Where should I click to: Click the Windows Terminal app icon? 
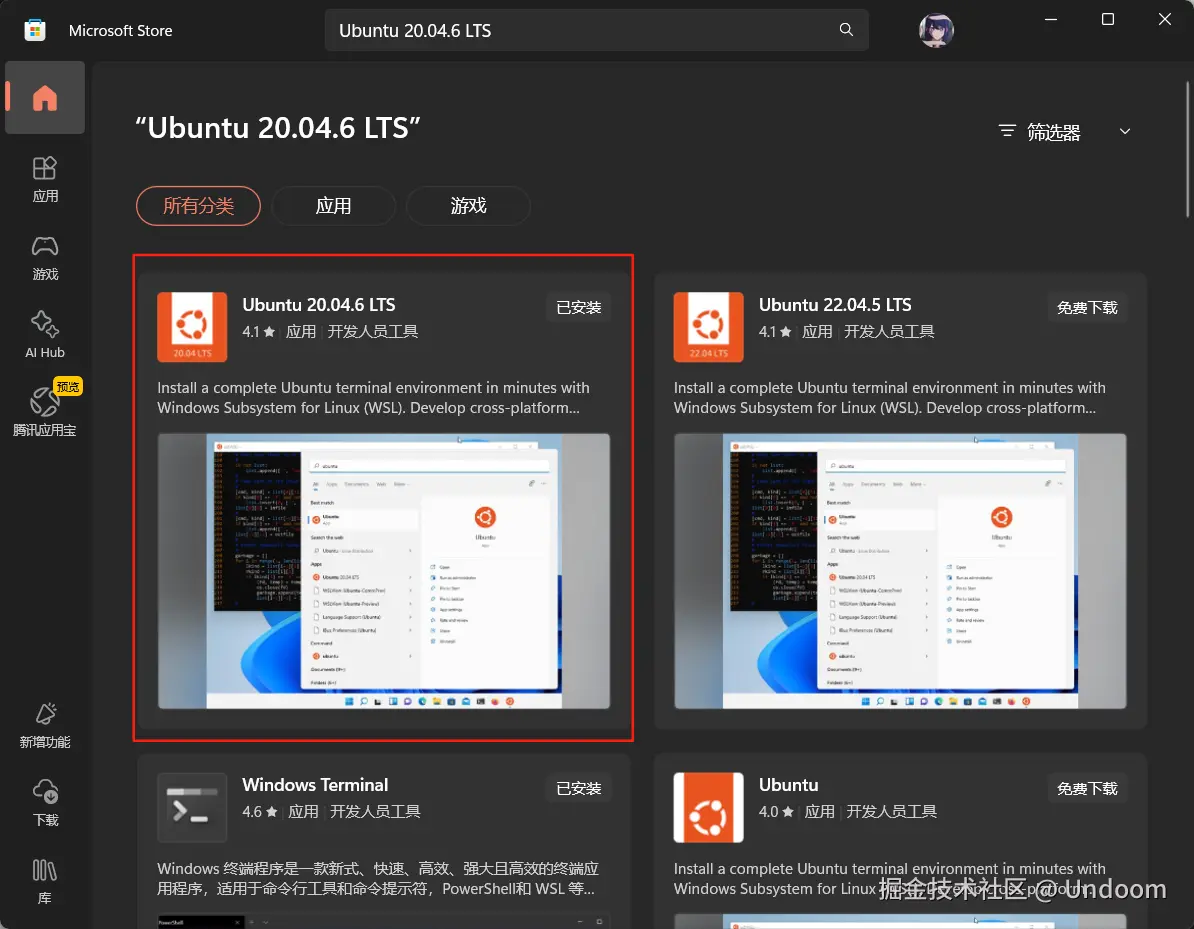tap(192, 807)
